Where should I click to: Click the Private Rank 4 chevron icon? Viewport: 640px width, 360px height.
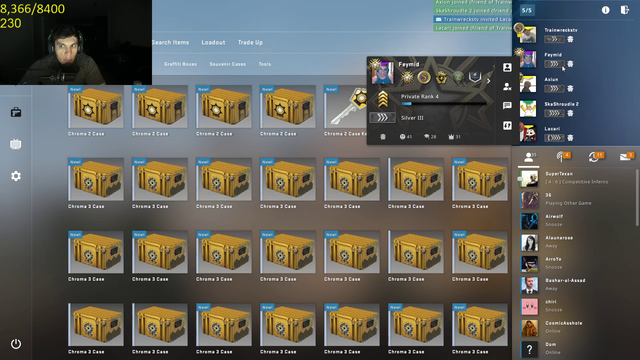(x=382, y=99)
